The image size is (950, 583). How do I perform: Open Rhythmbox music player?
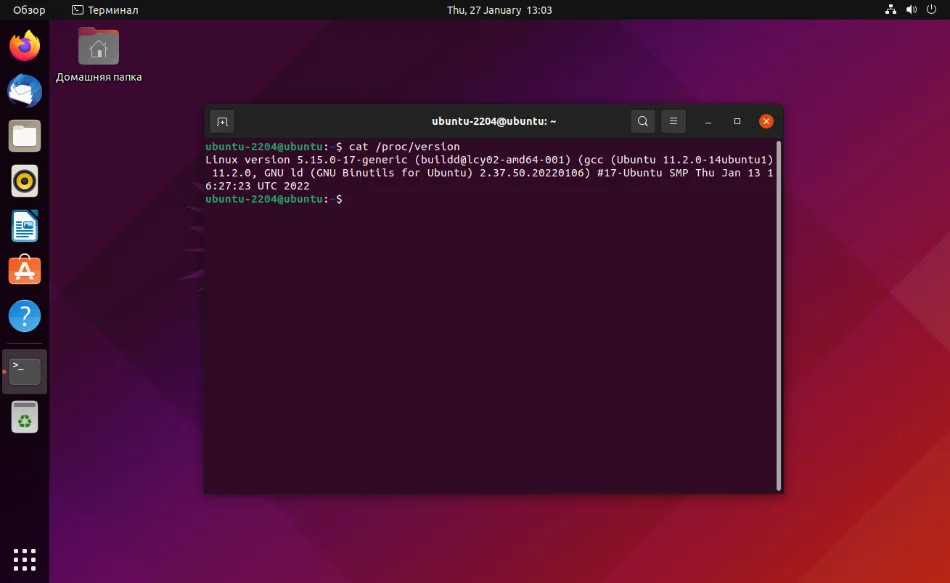pyautogui.click(x=23, y=181)
